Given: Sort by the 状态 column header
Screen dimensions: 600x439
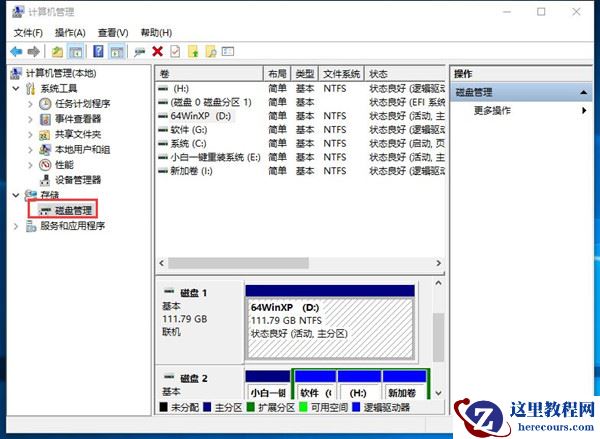Looking at the screenshot, I should click(405, 73).
